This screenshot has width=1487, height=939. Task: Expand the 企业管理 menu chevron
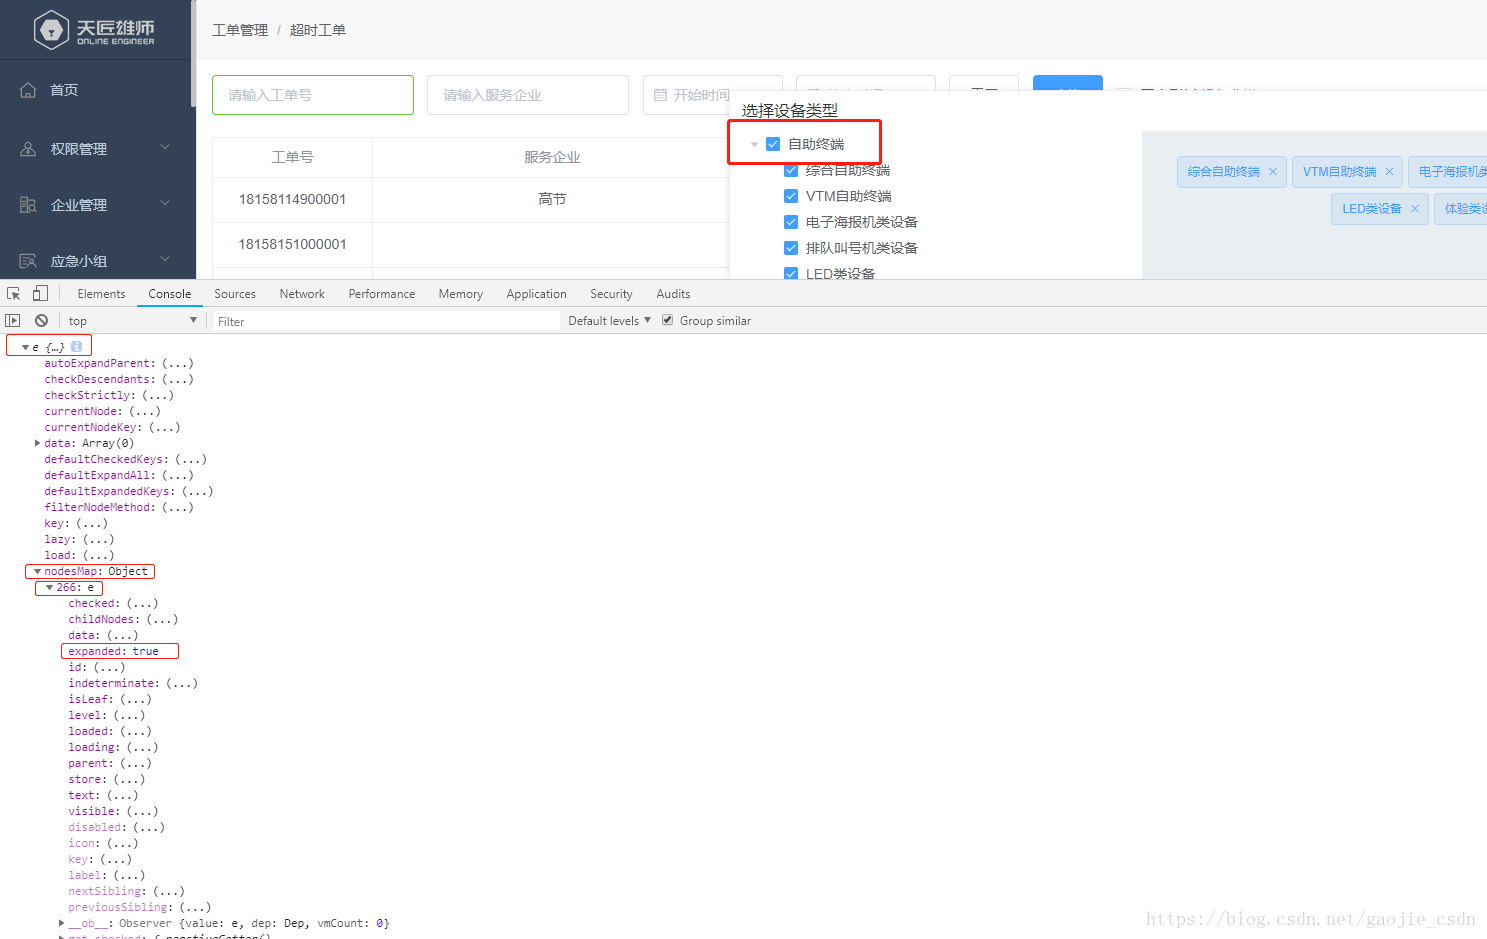coord(165,204)
